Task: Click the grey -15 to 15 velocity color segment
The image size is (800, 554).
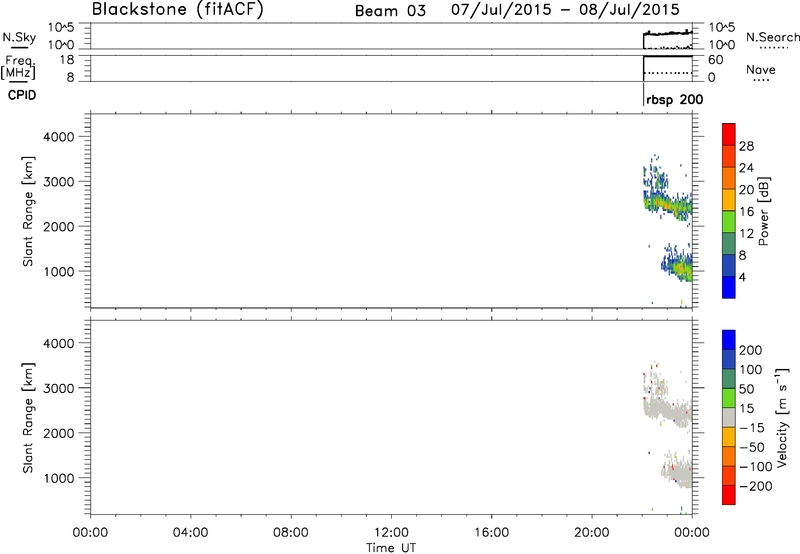Action: [x=729, y=417]
